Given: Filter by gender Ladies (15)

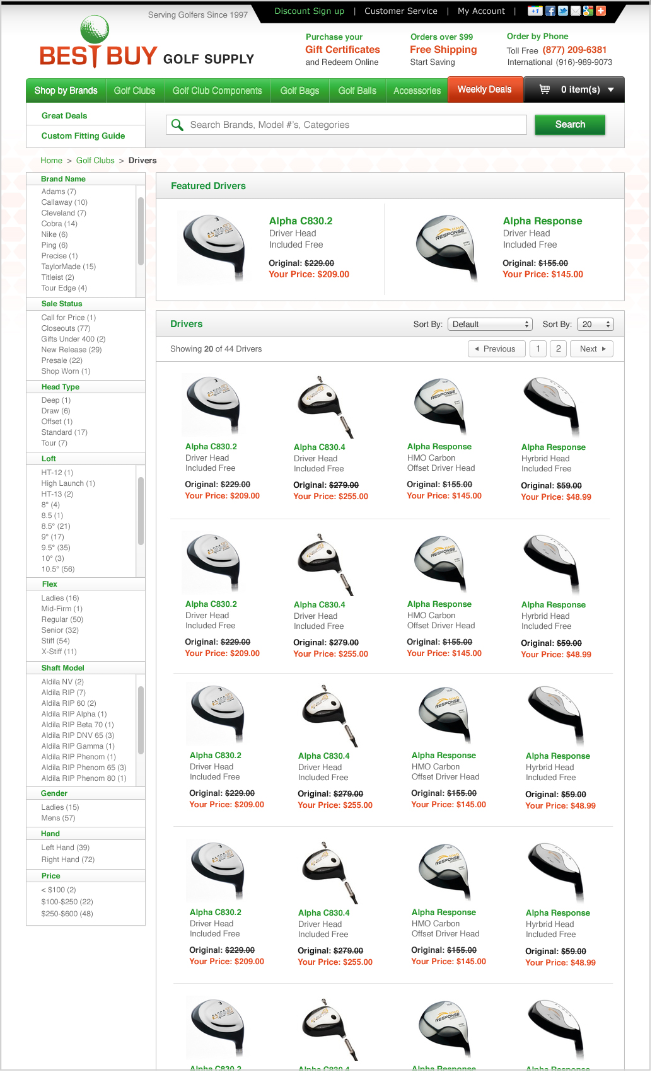Looking at the screenshot, I should [60, 807].
